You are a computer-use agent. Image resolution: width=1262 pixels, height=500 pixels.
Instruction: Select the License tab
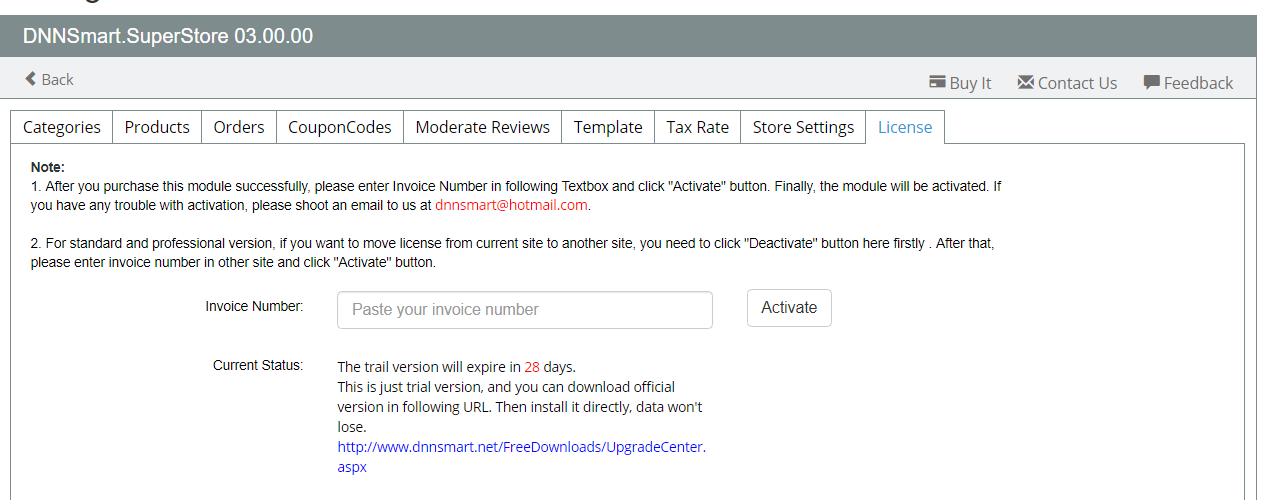[x=905, y=127]
